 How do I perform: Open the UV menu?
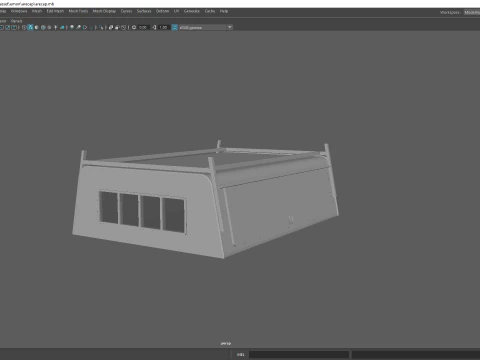(x=176, y=11)
